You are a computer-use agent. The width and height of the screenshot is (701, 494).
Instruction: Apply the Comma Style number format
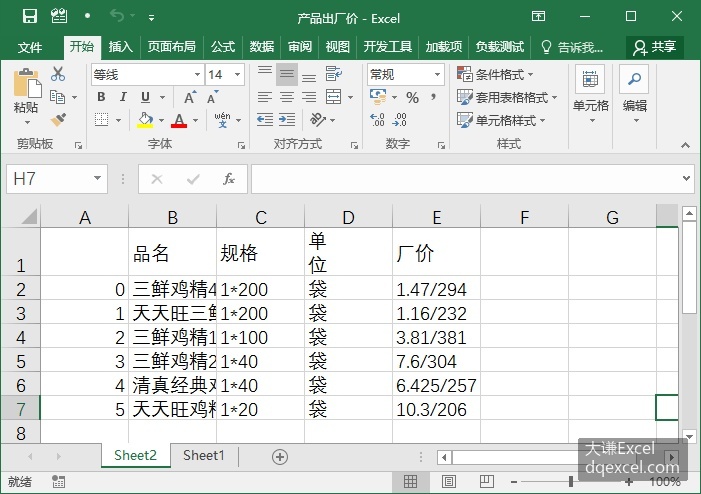(x=433, y=97)
